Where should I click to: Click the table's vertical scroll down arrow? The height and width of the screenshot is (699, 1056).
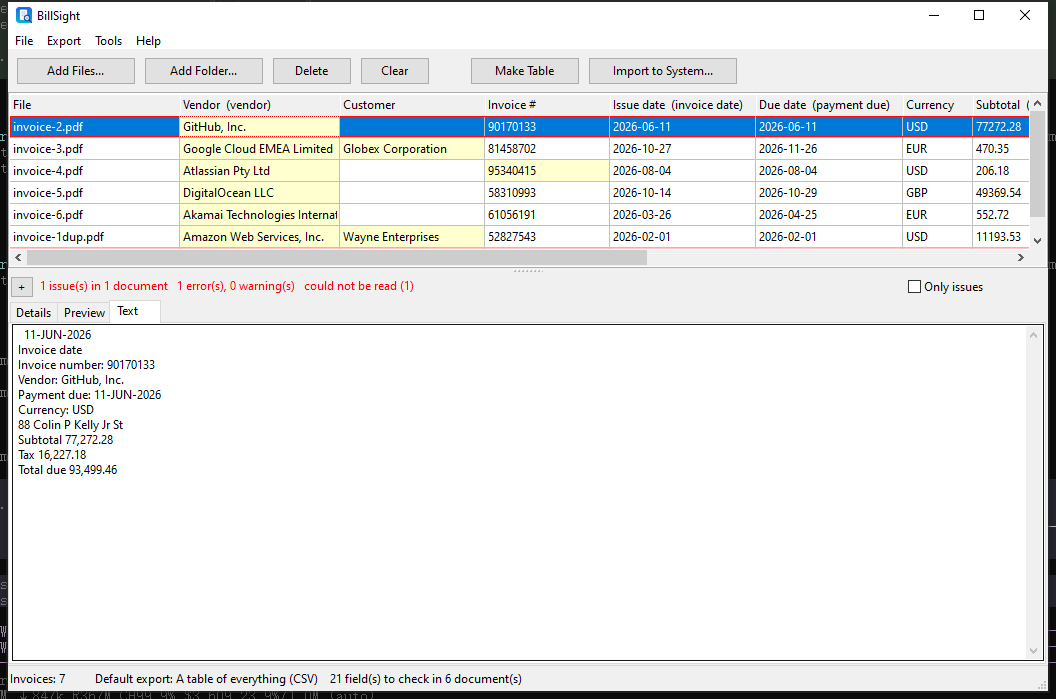[1037, 240]
